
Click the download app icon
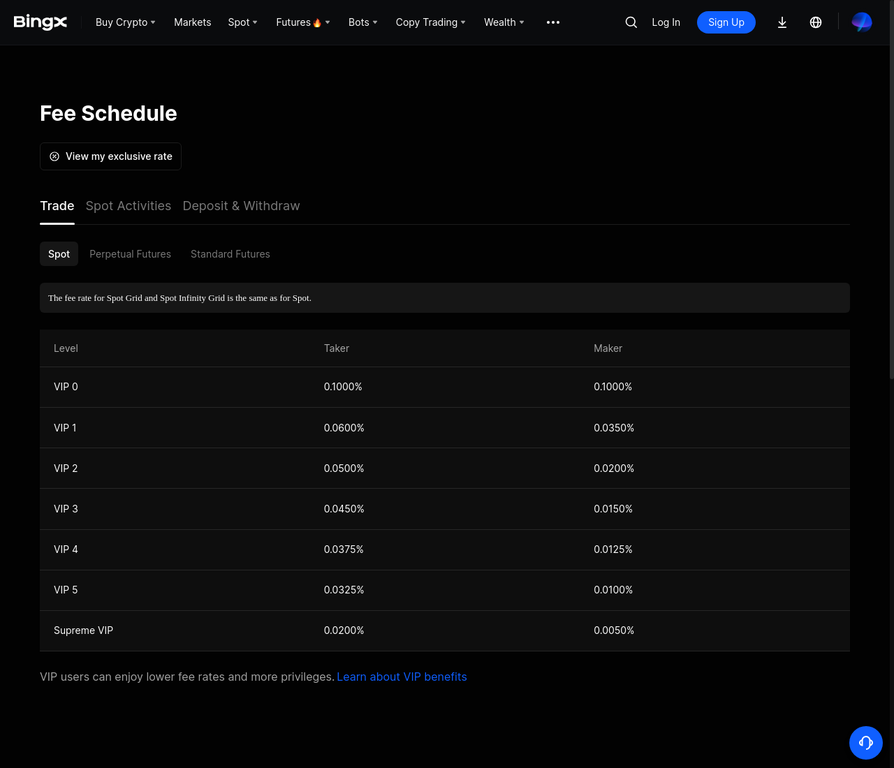point(782,22)
